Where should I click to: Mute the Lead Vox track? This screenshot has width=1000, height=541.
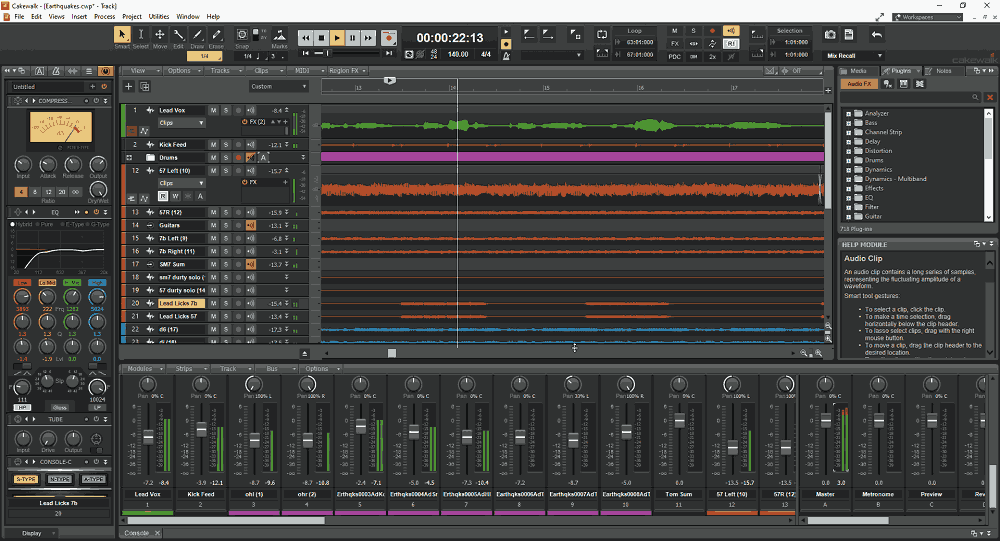click(214, 110)
